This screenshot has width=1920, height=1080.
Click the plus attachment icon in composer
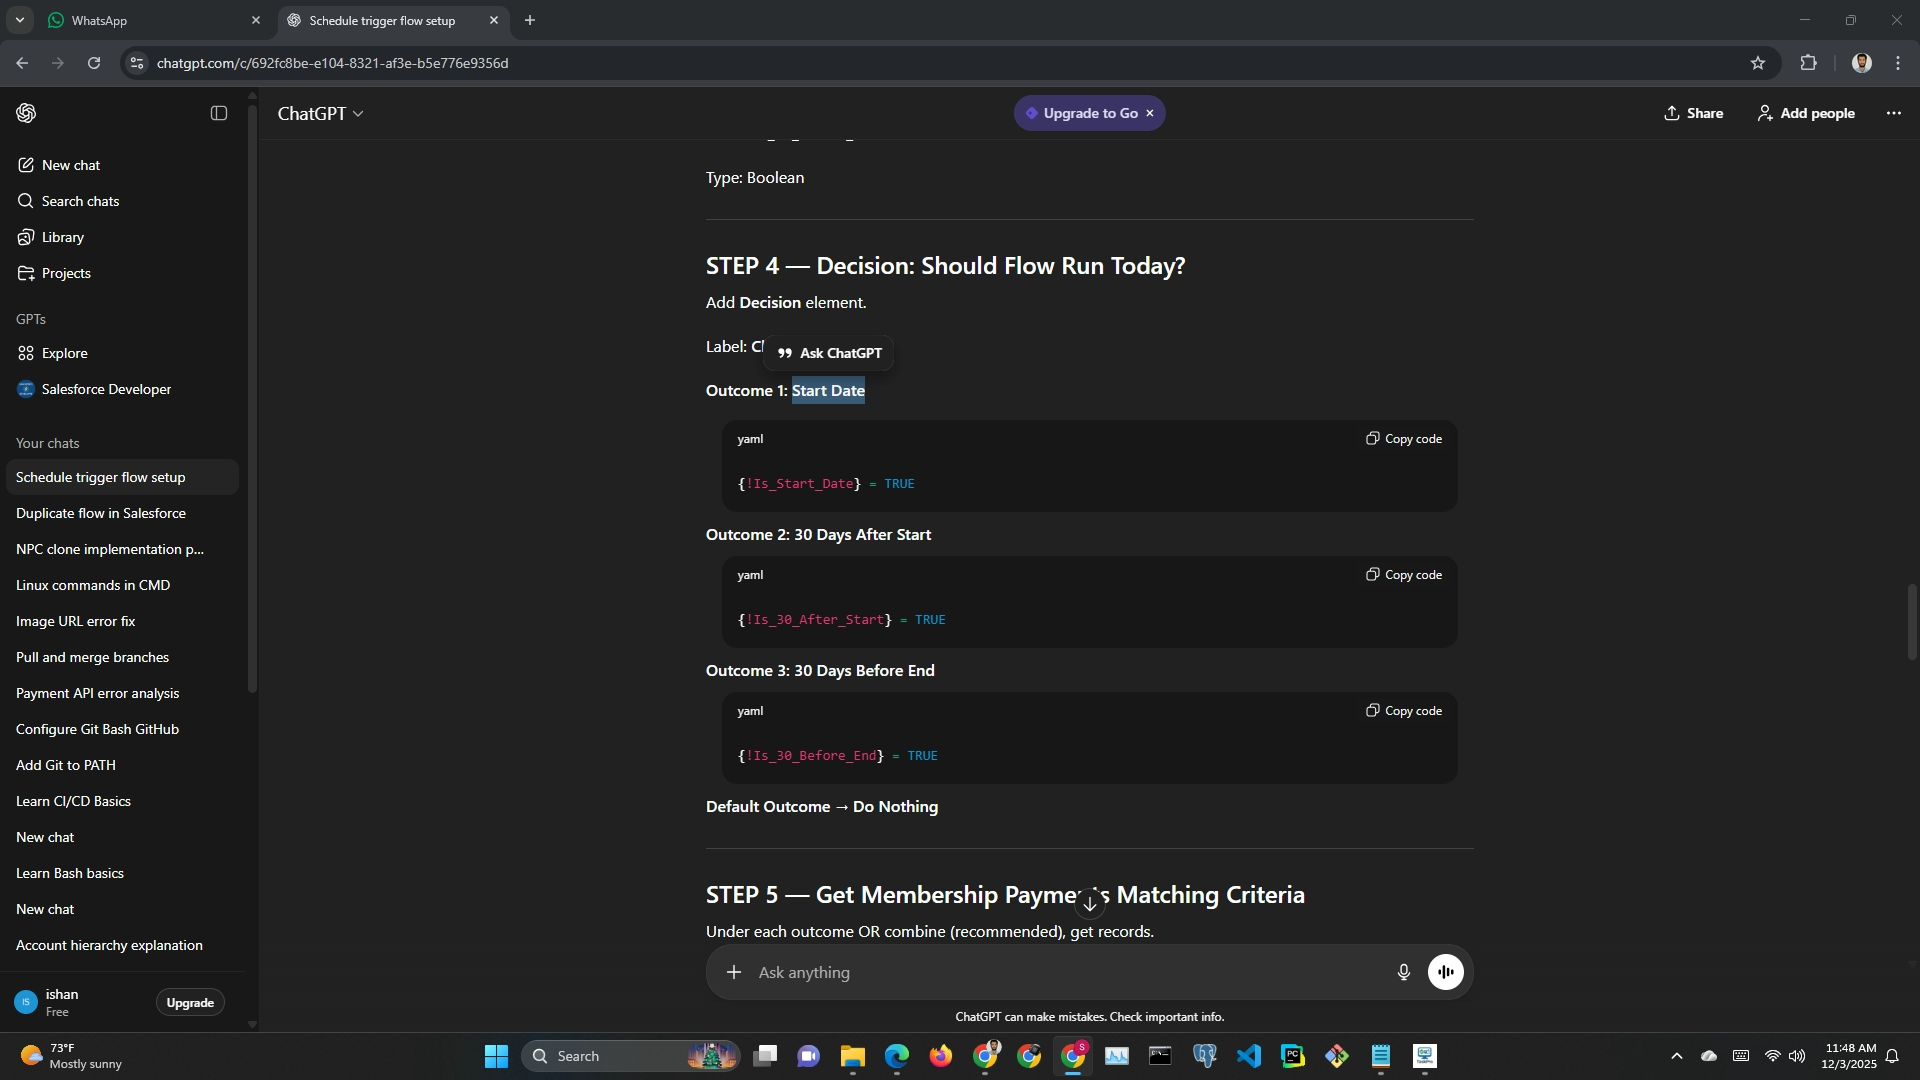tap(734, 972)
